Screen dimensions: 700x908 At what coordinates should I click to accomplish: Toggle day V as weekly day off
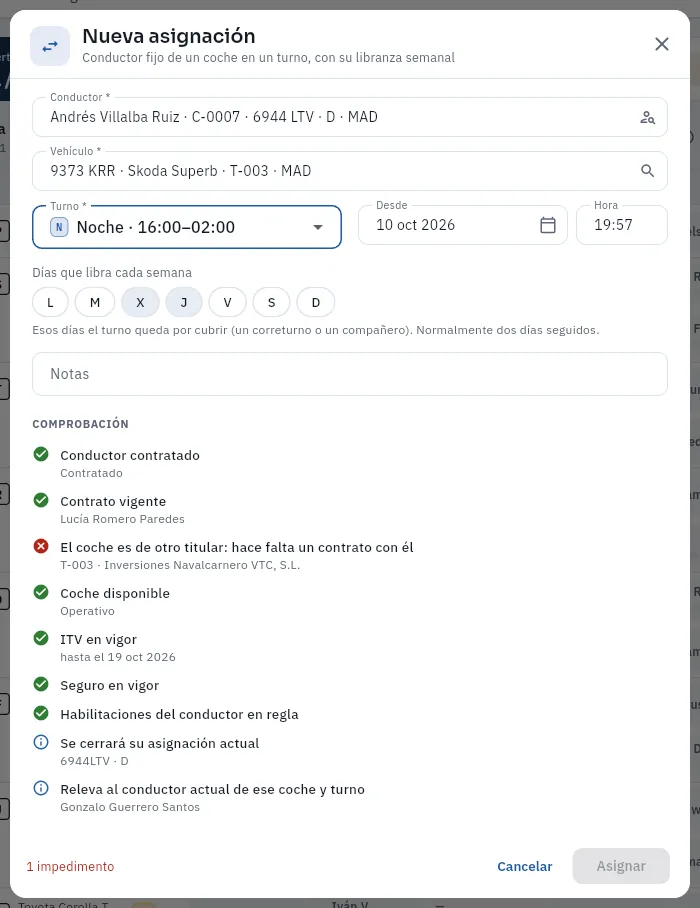point(228,302)
